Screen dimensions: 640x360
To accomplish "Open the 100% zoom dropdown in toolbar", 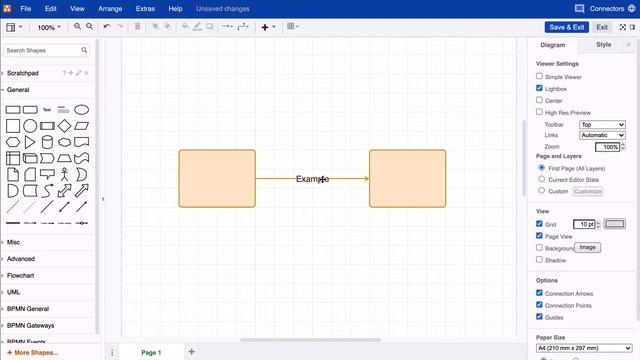I will pos(49,27).
